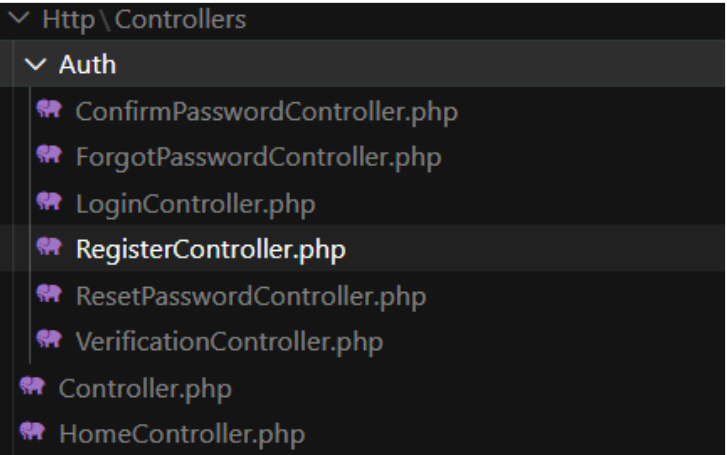Click the PHP icon beside ForgotPasswordController.php

pos(46,157)
